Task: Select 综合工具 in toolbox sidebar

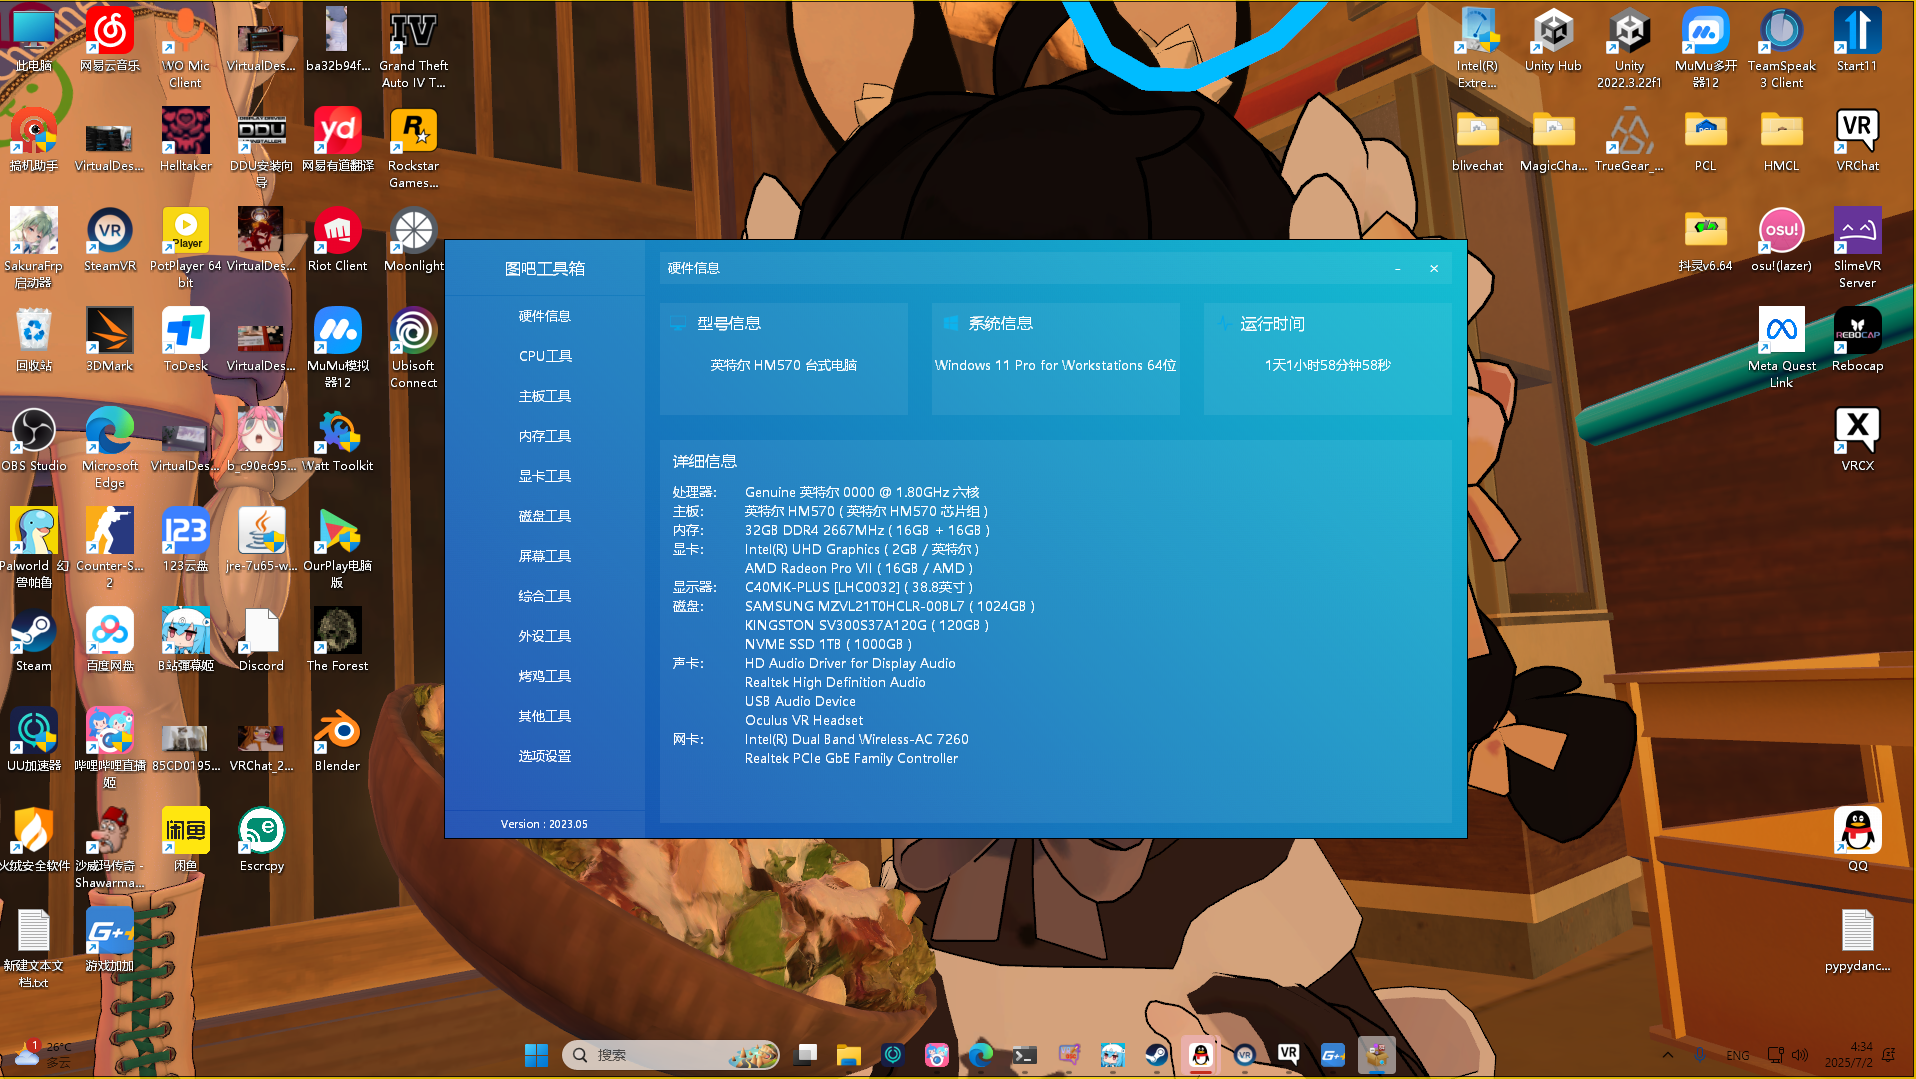Action: coord(545,596)
